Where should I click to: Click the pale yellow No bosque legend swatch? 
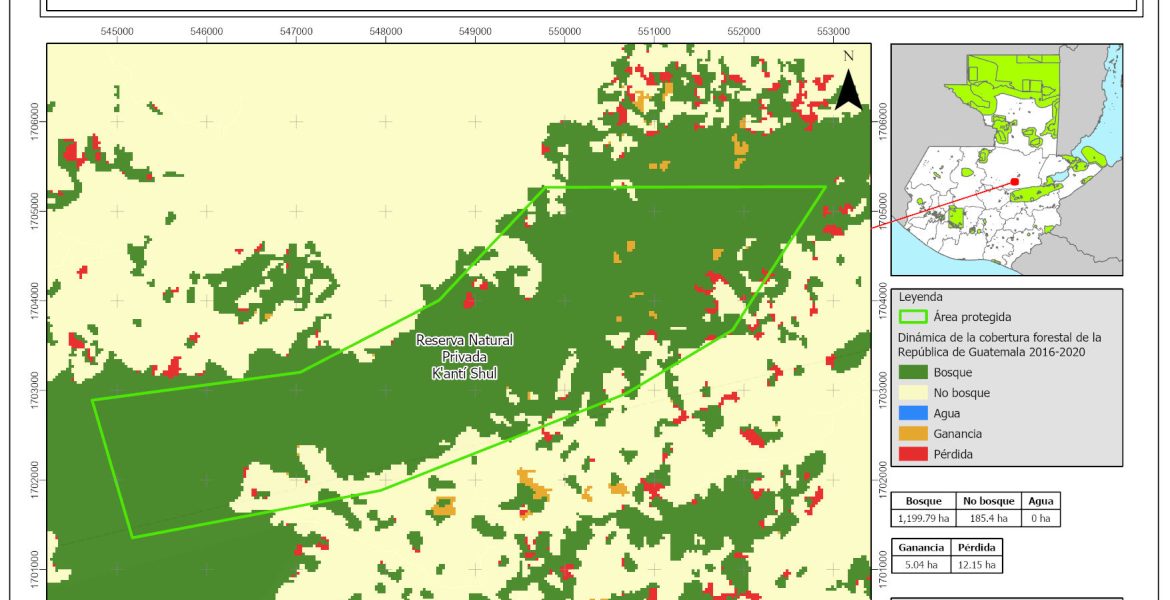tap(914, 393)
